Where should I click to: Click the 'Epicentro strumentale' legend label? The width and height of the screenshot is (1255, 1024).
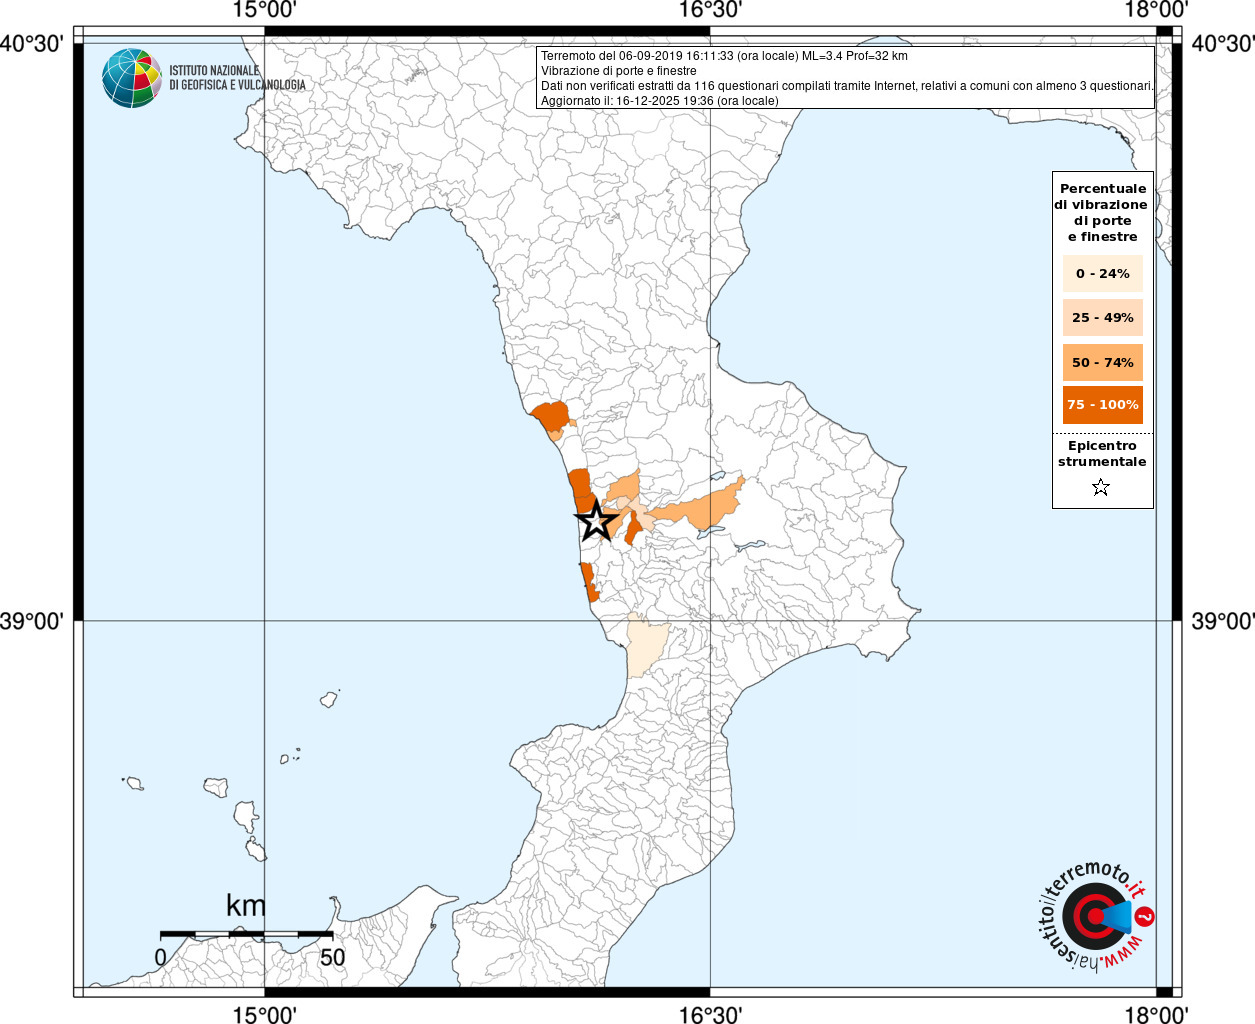1102,453
